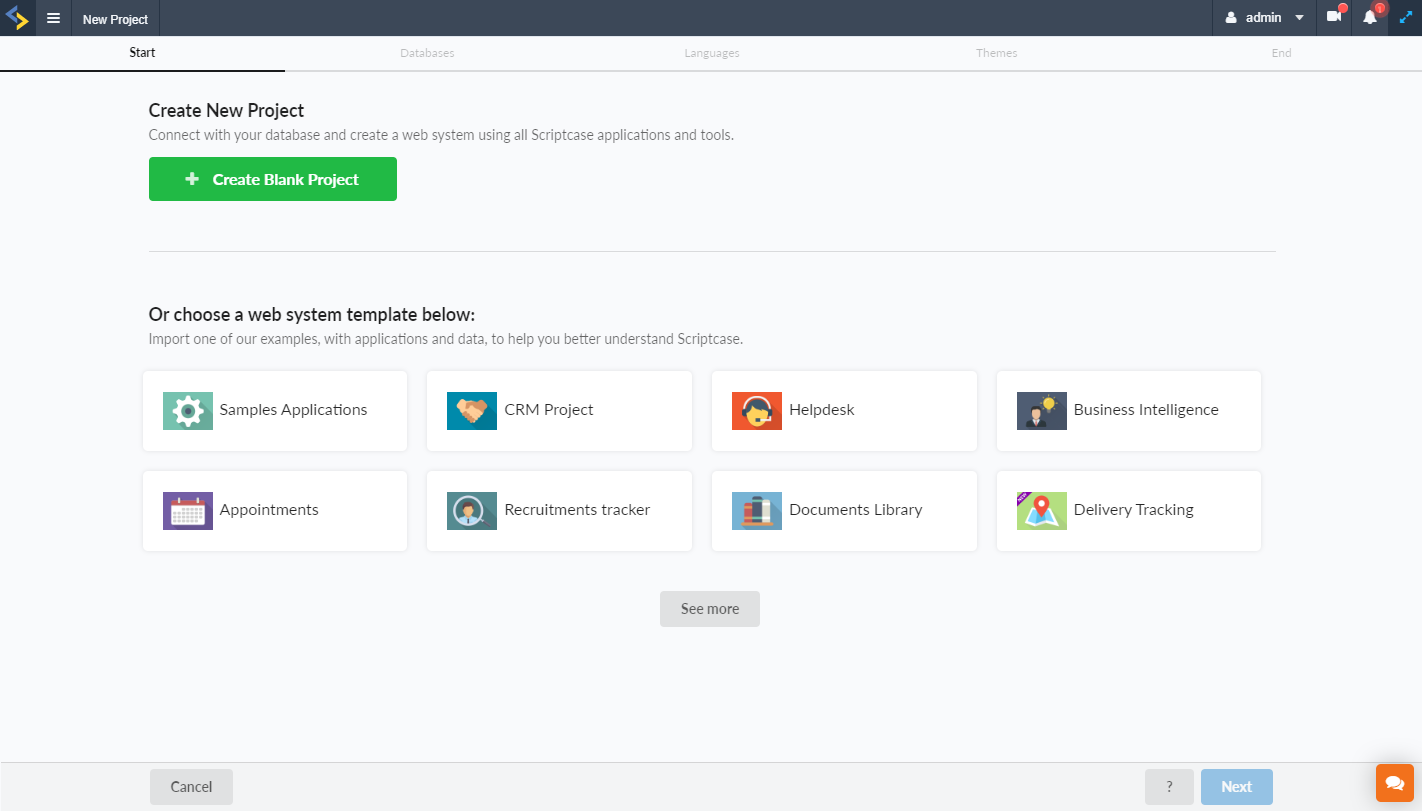This screenshot has width=1422, height=811.
Task: Click the Create New Project heading
Action: pyautogui.click(x=226, y=111)
